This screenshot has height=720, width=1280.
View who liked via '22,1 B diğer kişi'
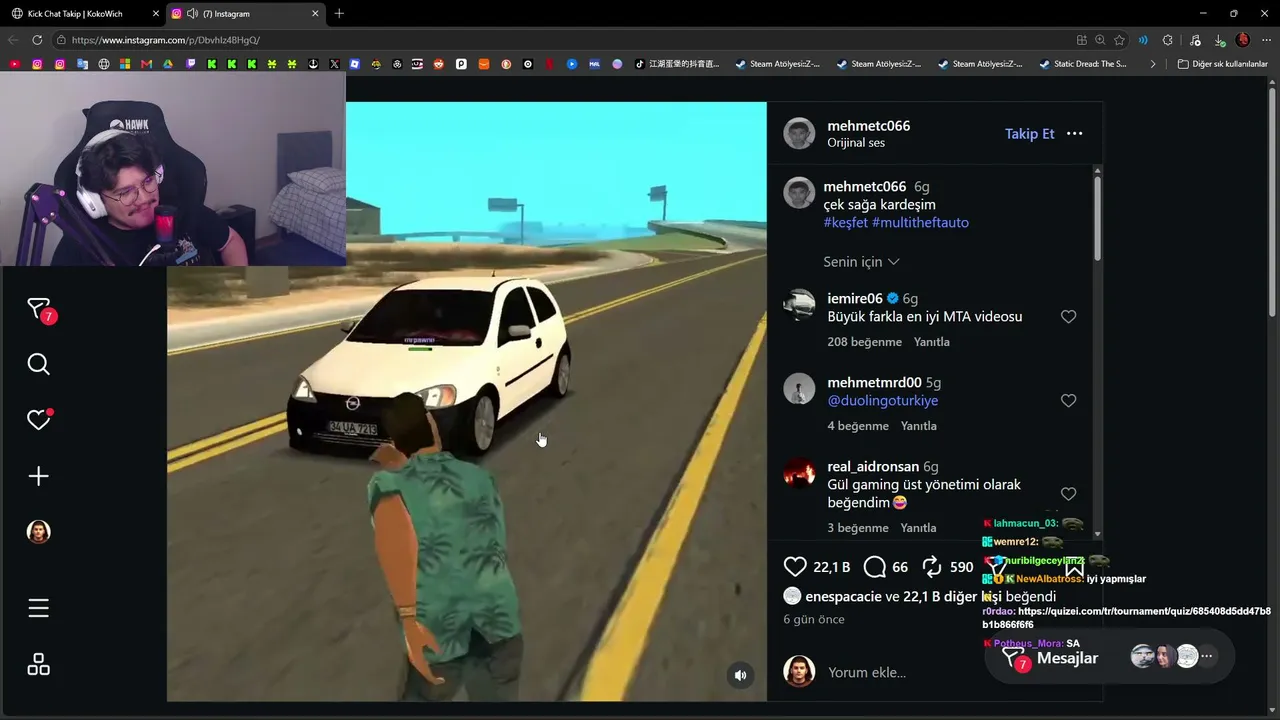952,597
